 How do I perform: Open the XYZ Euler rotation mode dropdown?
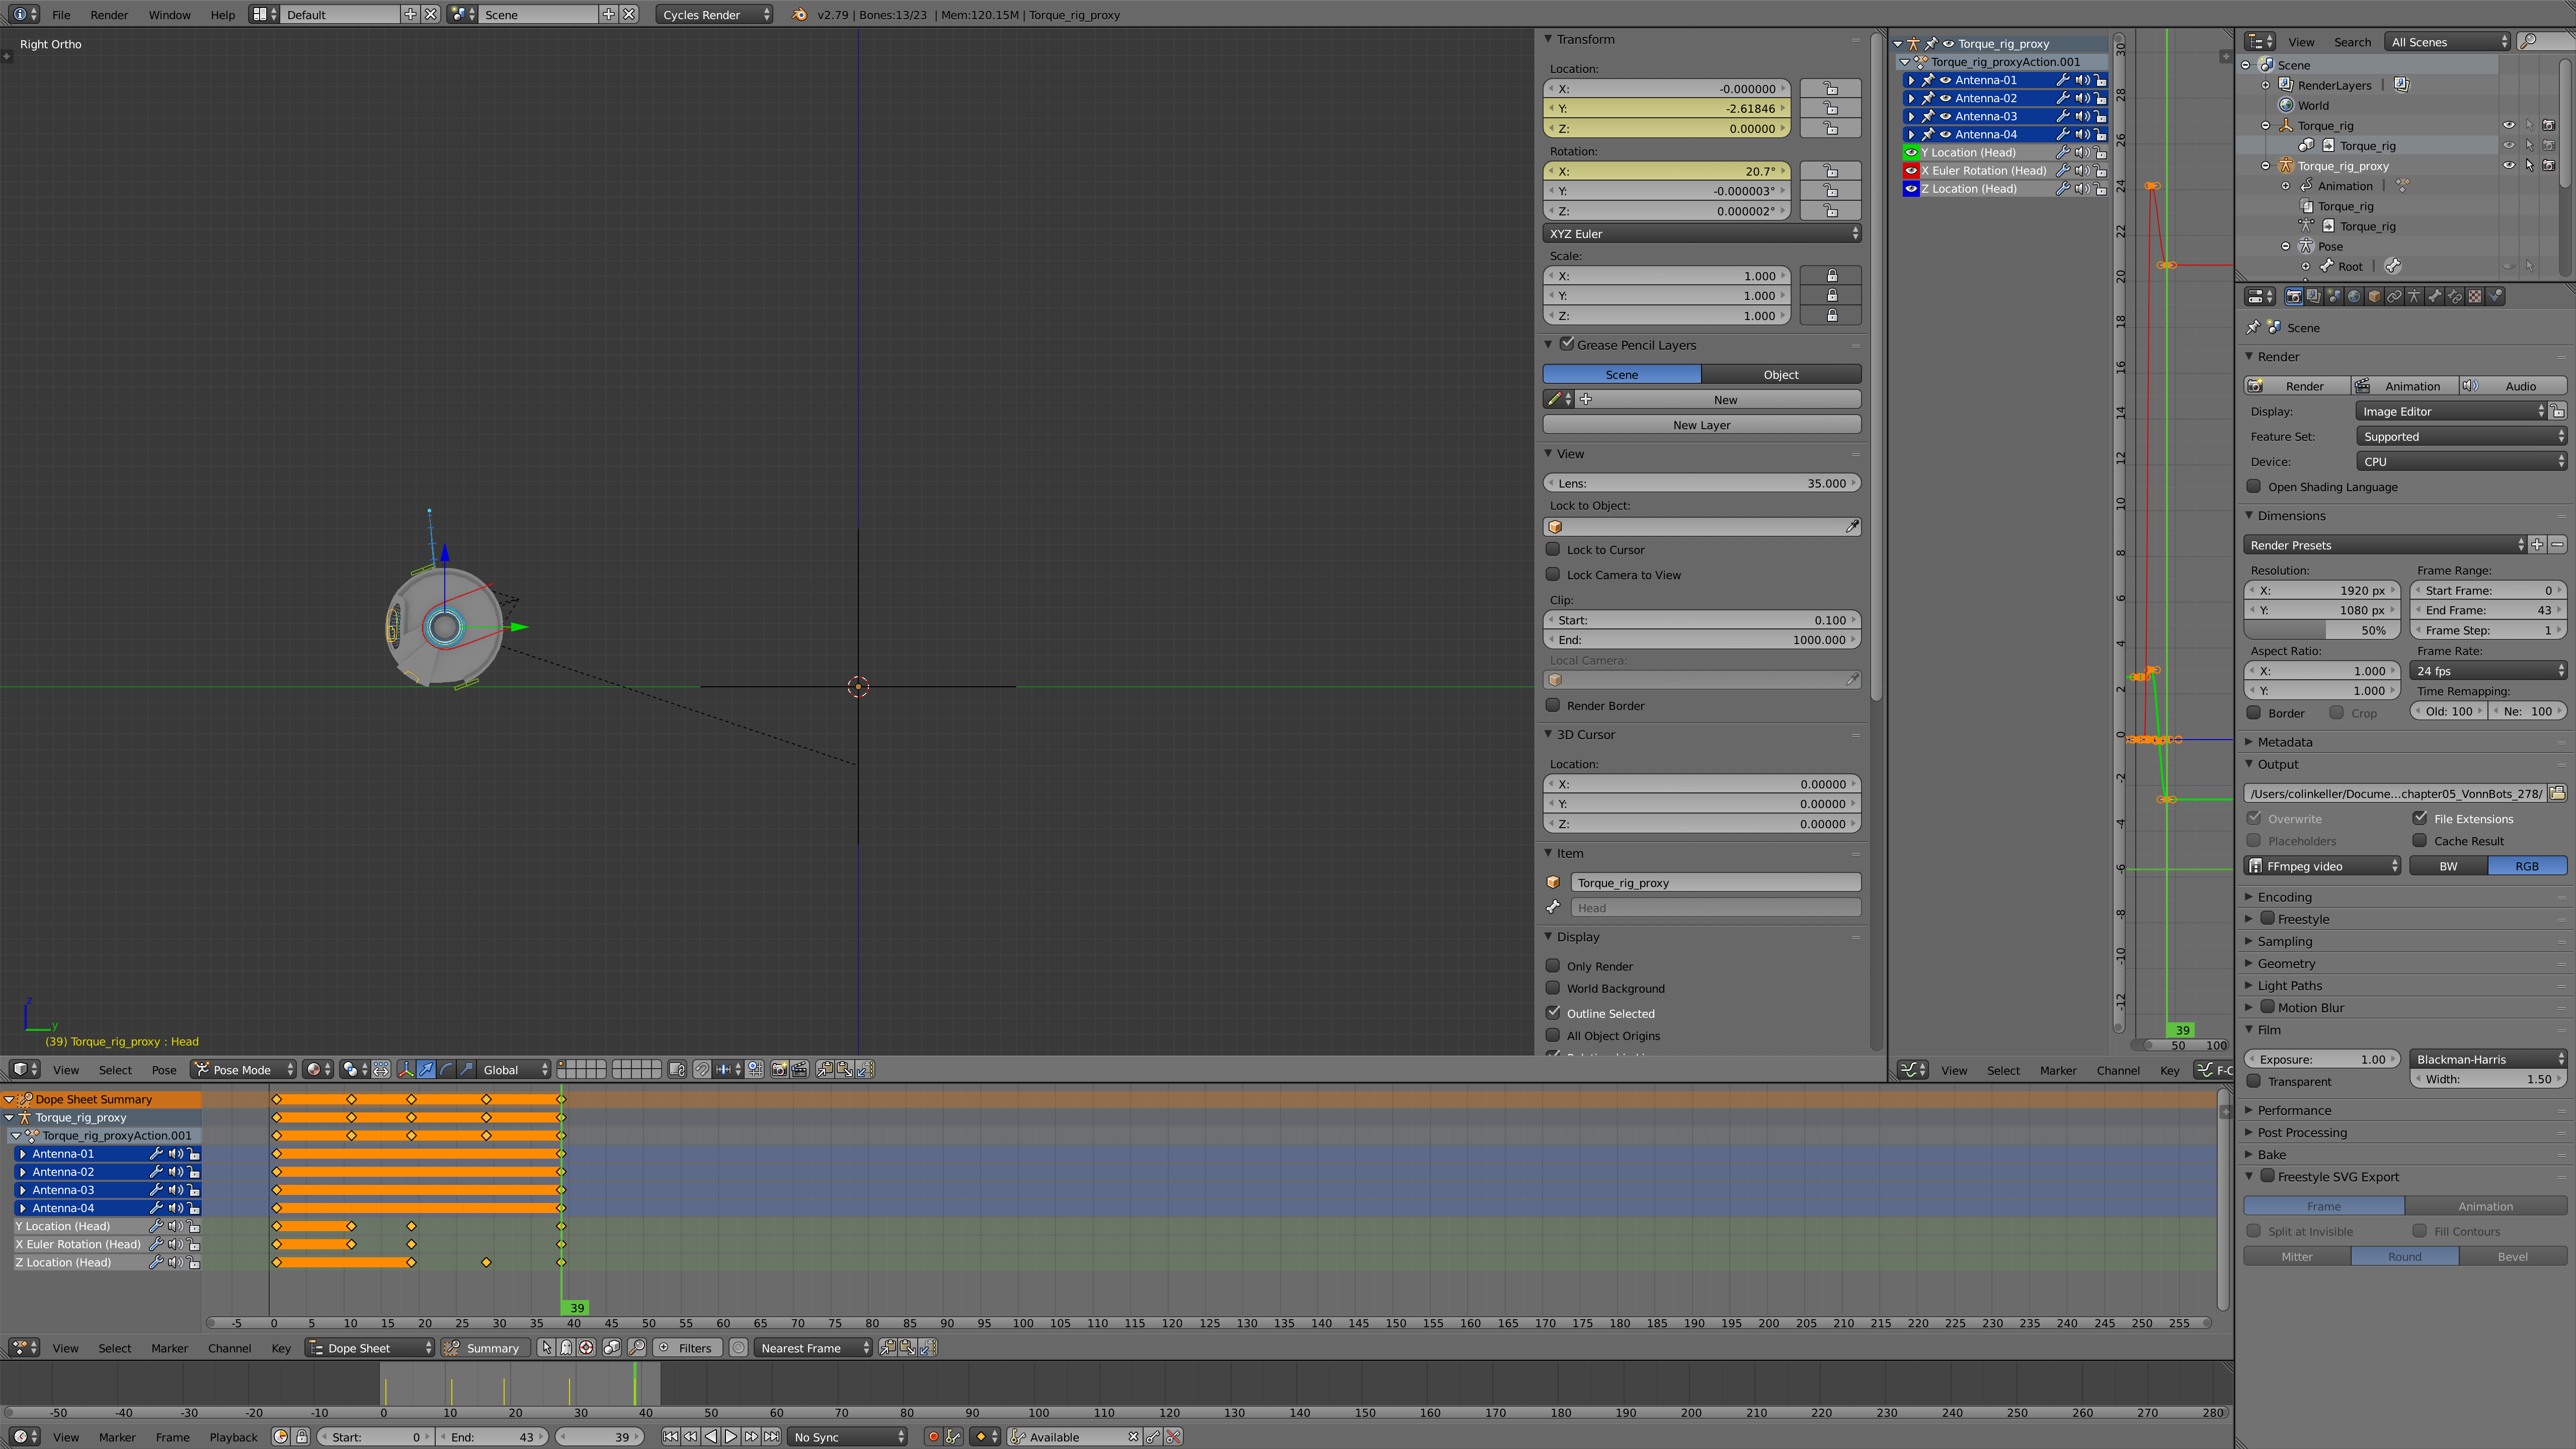click(x=1701, y=233)
